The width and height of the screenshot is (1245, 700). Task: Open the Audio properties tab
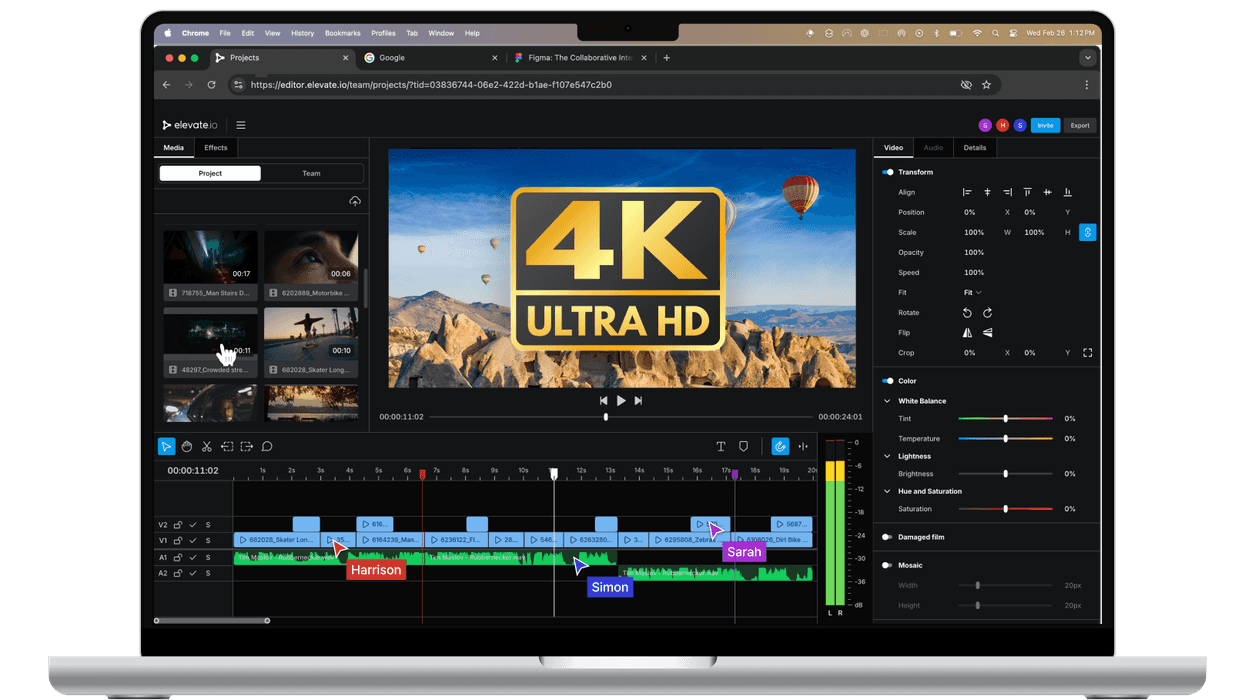coord(933,148)
